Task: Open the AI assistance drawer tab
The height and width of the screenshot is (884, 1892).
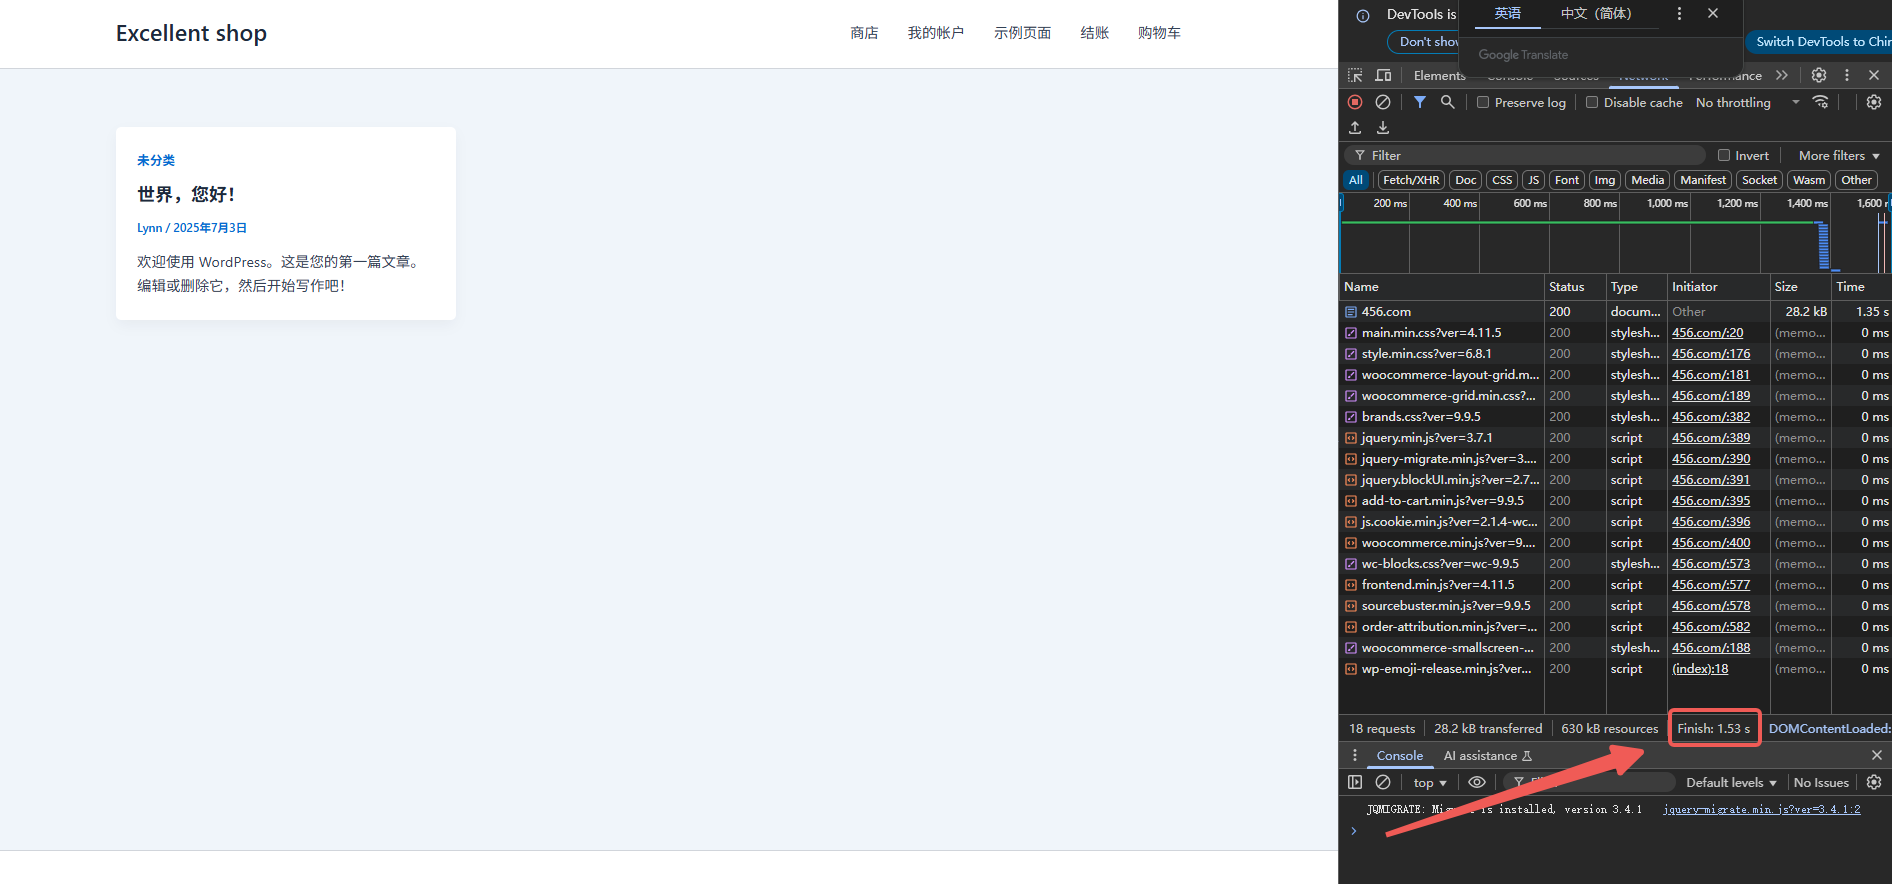Action: coord(1486,756)
